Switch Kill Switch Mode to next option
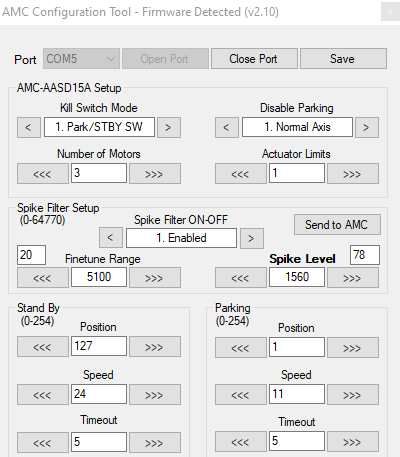The image size is (400, 457). [169, 127]
